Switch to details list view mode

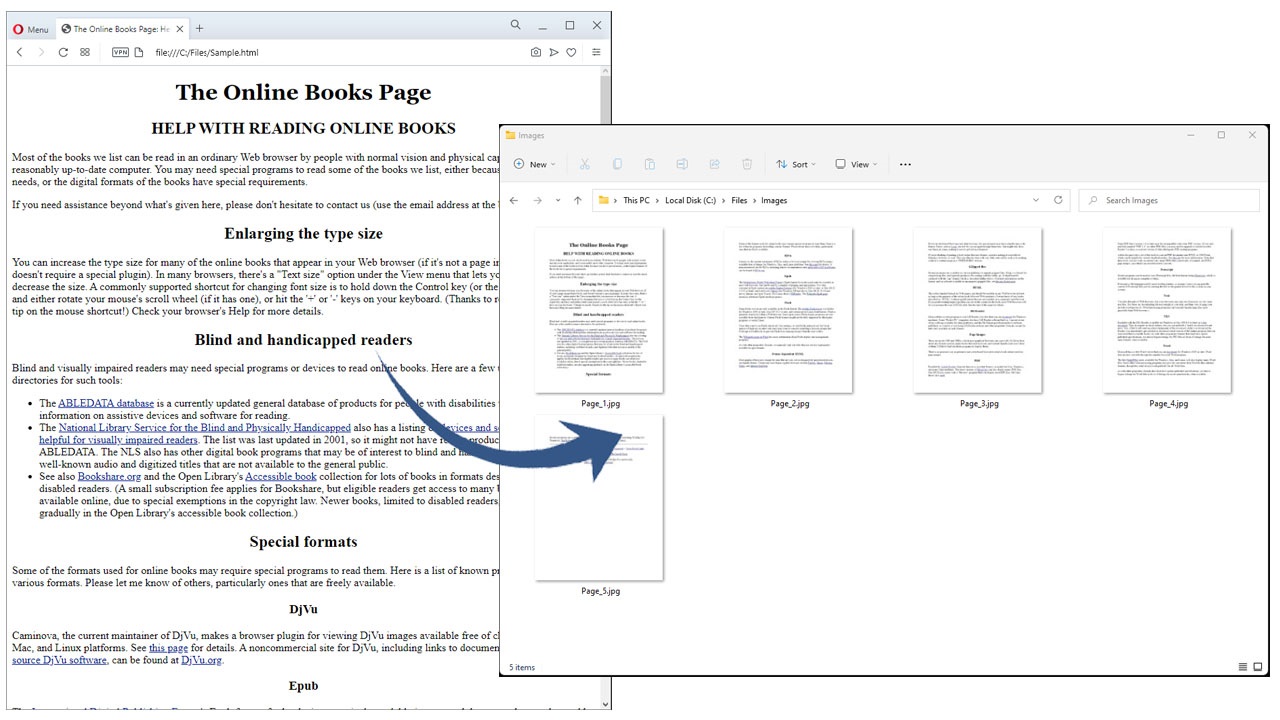tap(1243, 667)
